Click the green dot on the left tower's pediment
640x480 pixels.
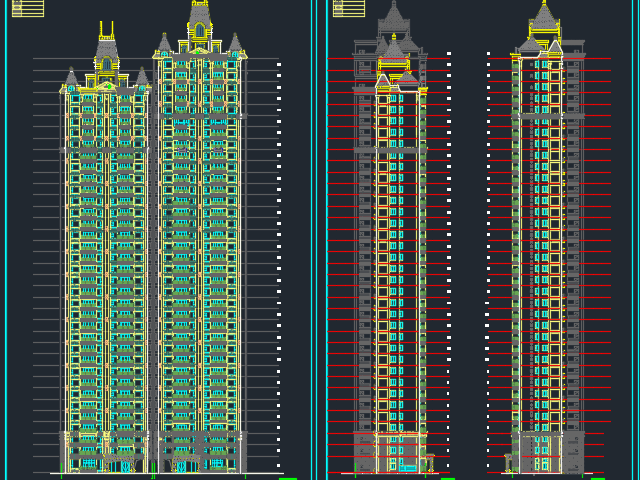pos(109,87)
